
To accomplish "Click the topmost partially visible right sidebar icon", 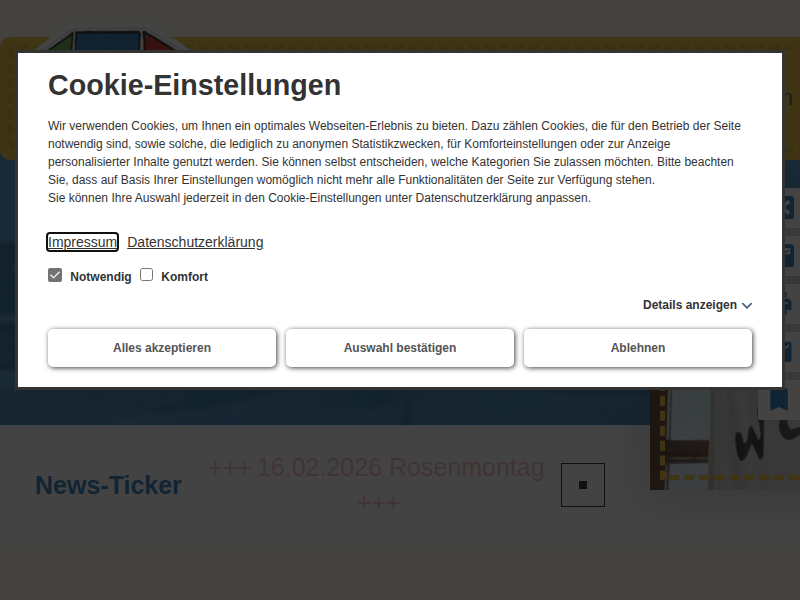I will click(789, 207).
